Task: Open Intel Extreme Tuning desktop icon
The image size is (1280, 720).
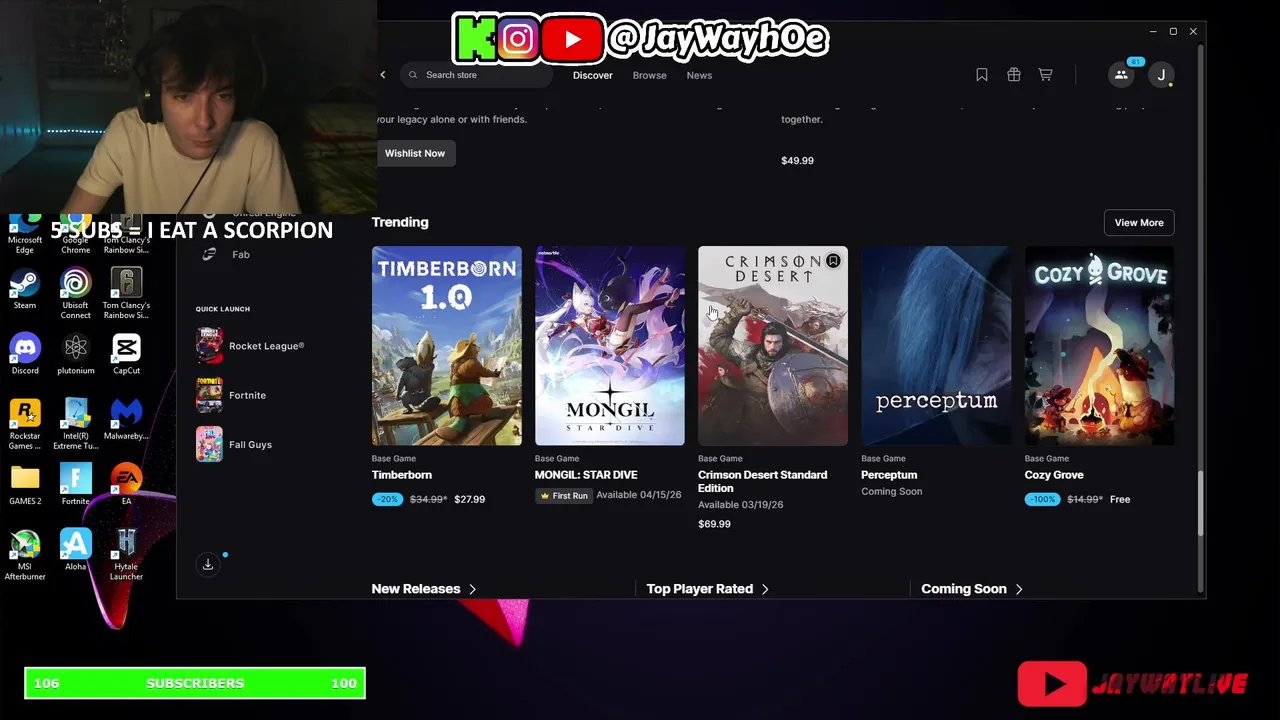Action: pyautogui.click(x=75, y=424)
